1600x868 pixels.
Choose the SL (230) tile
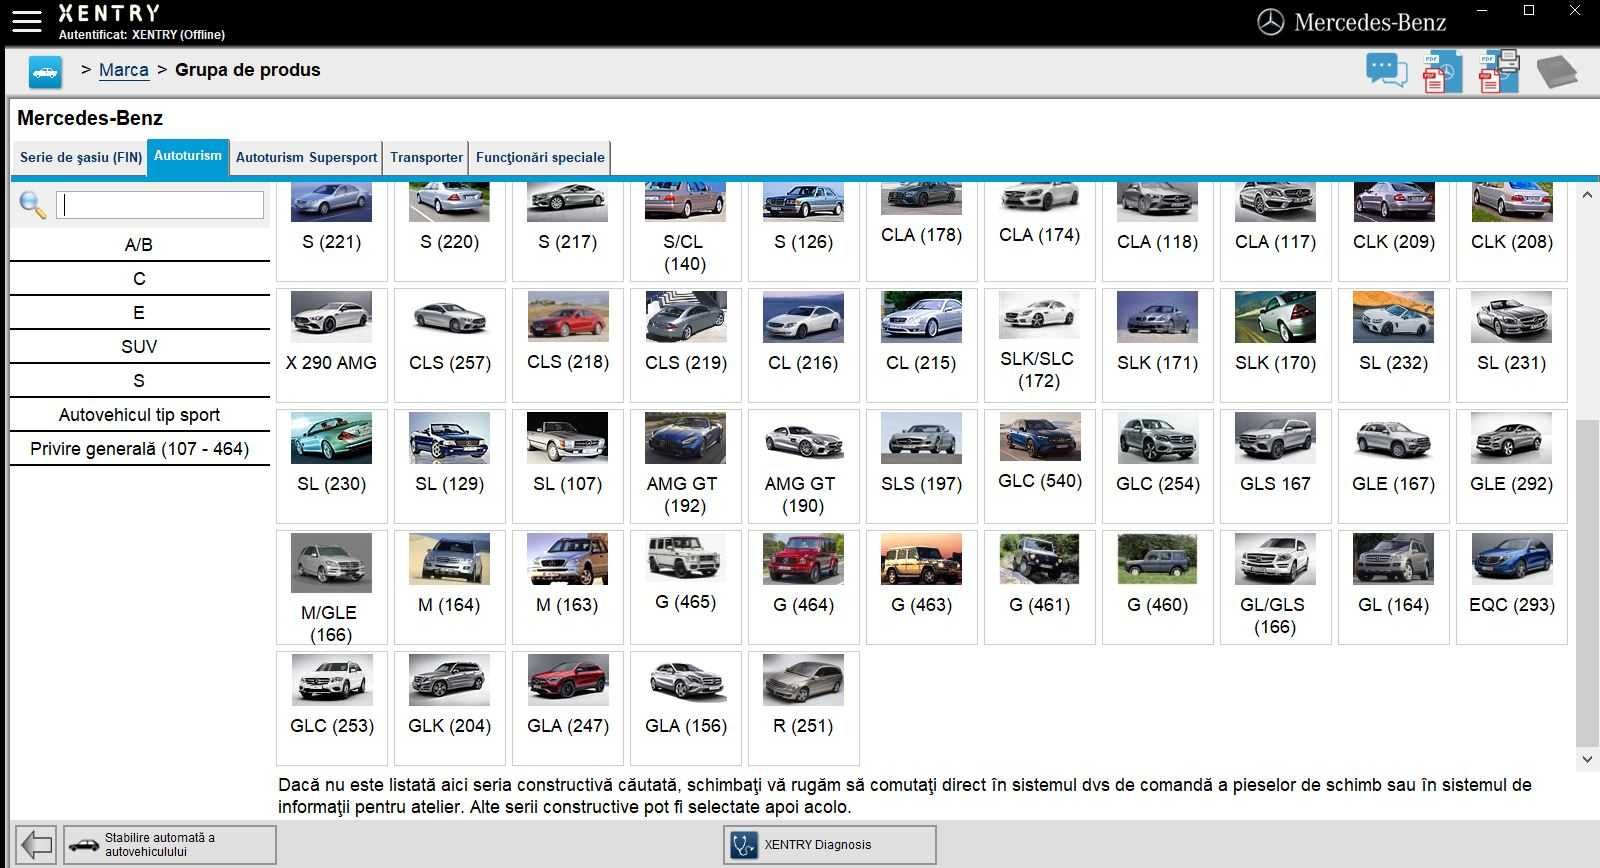click(x=331, y=466)
